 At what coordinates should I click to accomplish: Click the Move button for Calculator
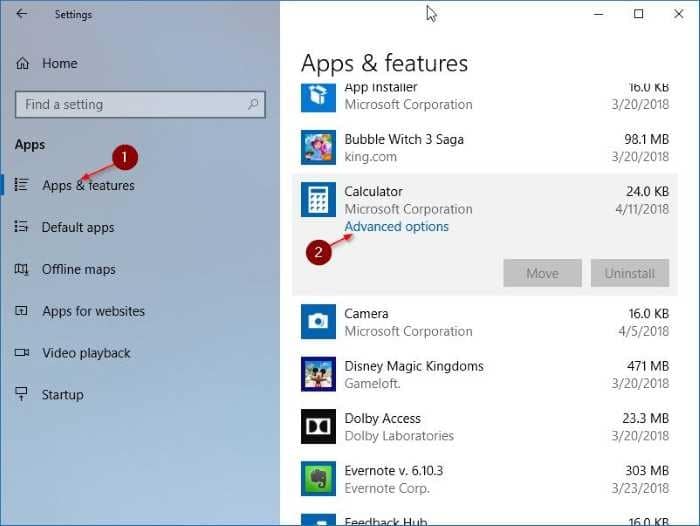pos(542,273)
